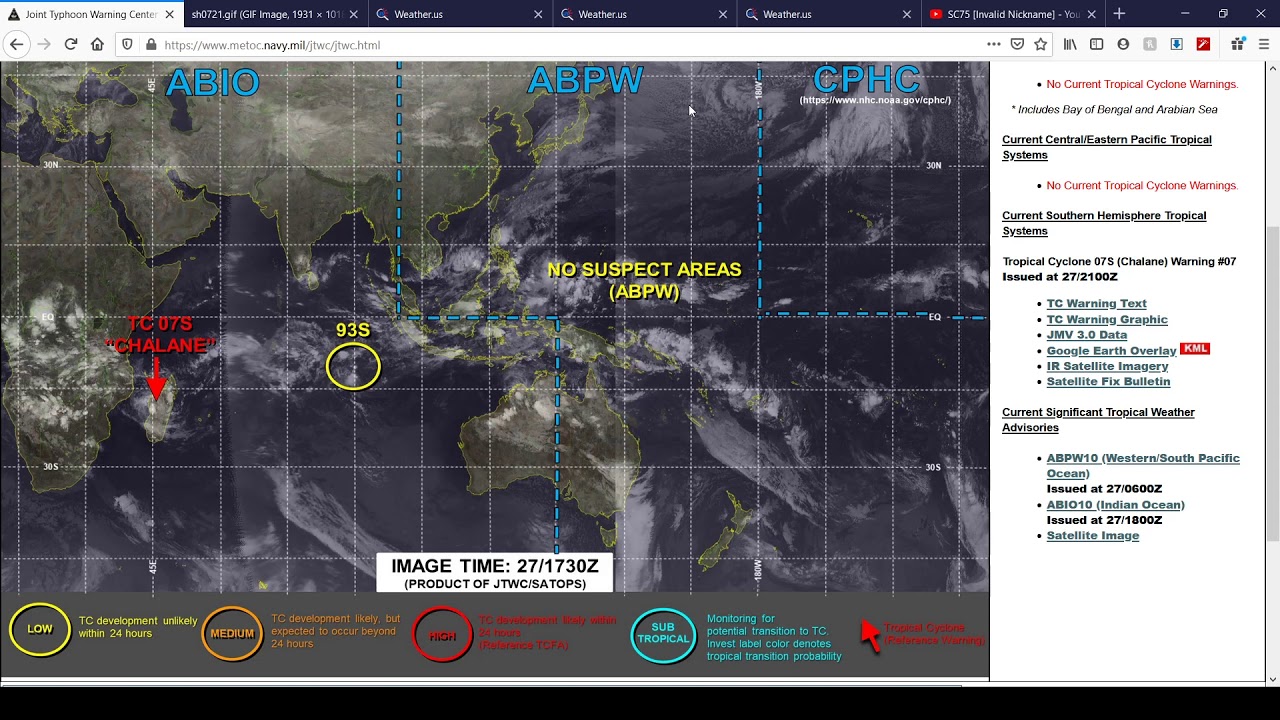Screen dimensions: 1280x720
Task: Open the Google Earth Overlay link
Action: [1111, 350]
